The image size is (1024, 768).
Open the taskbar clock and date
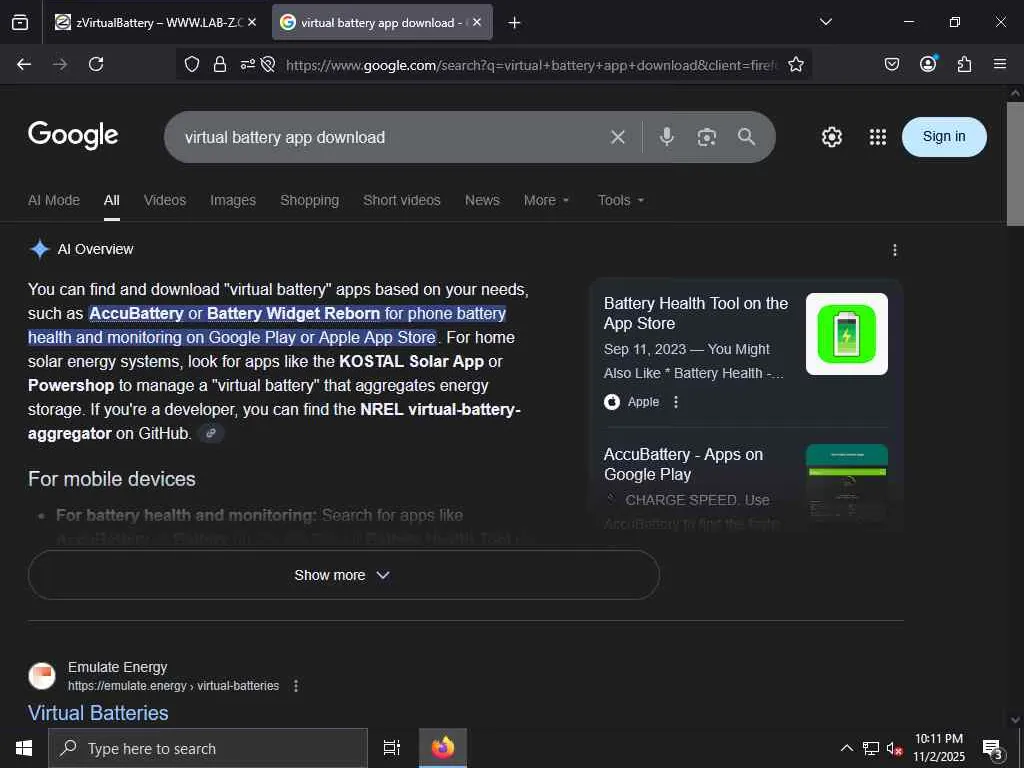coord(938,748)
